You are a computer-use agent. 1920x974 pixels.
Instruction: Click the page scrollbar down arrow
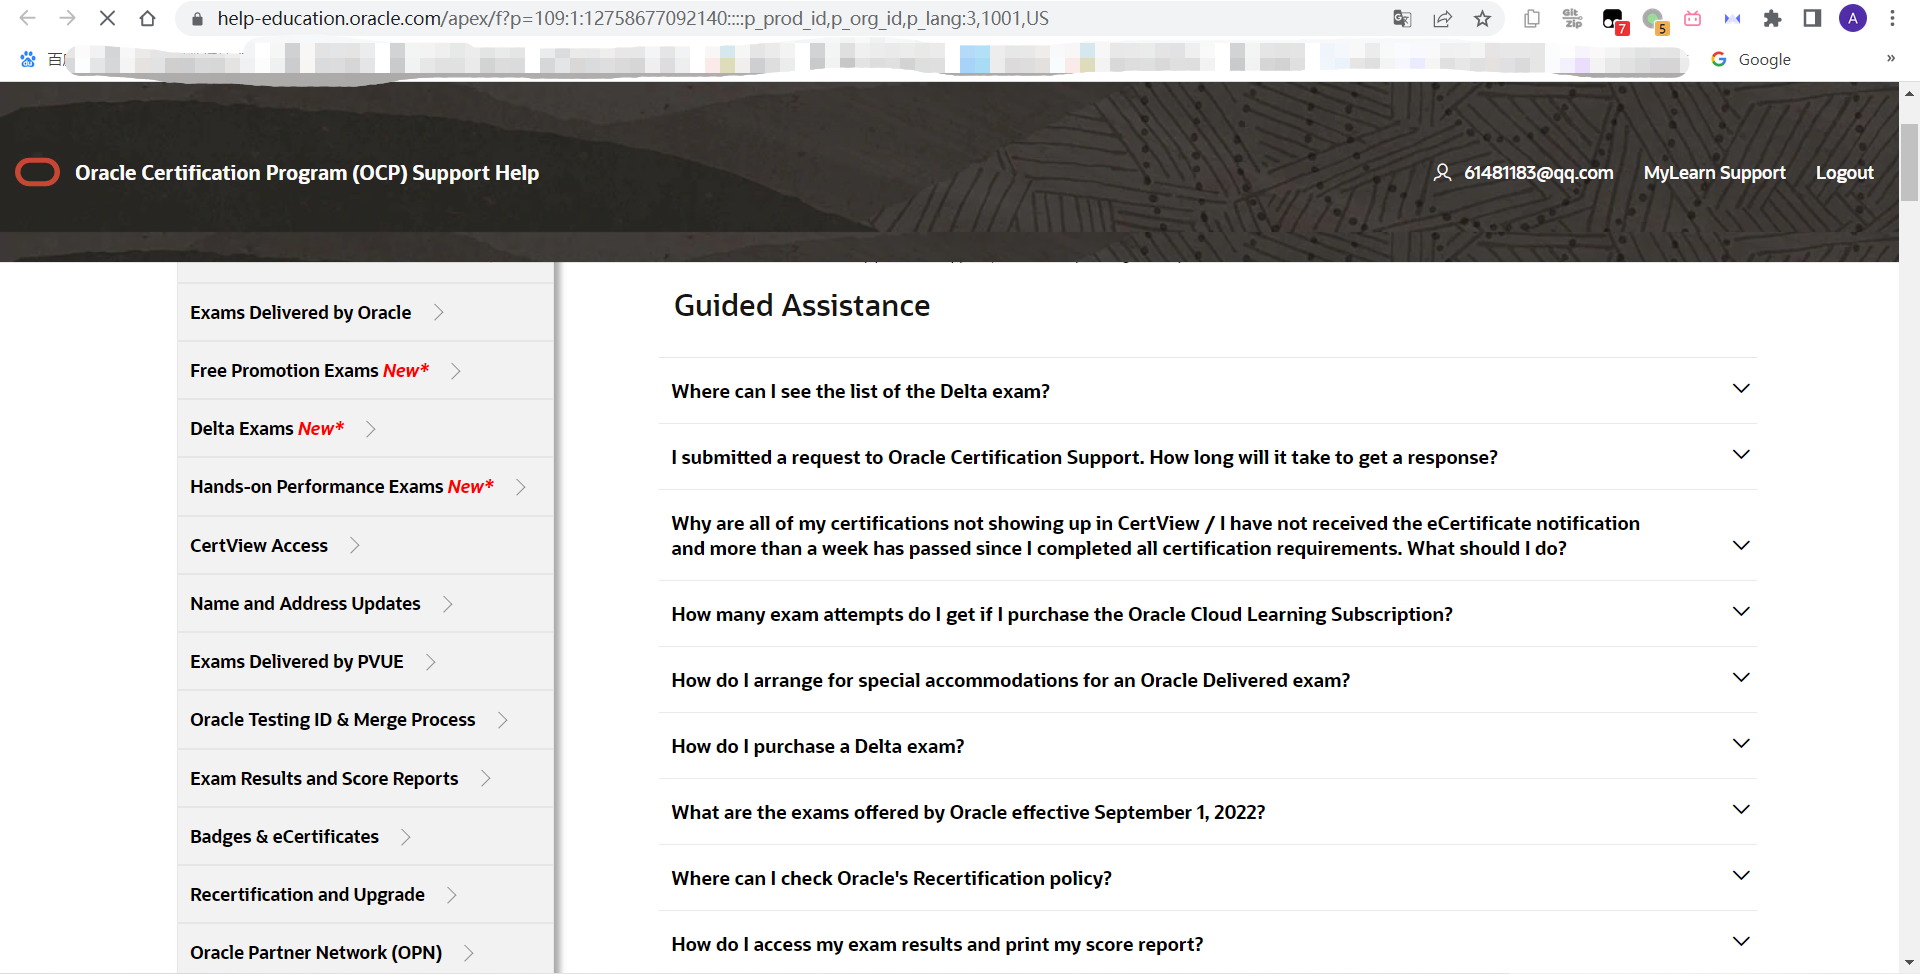1910,963
